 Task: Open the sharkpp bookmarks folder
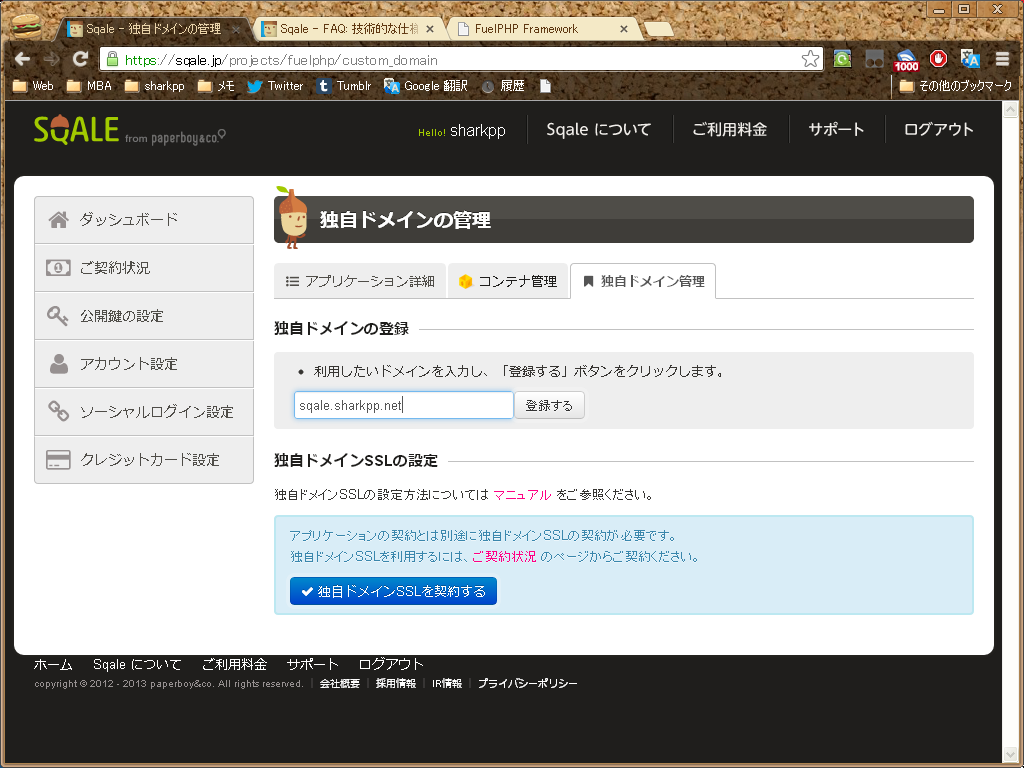pyautogui.click(x=155, y=86)
